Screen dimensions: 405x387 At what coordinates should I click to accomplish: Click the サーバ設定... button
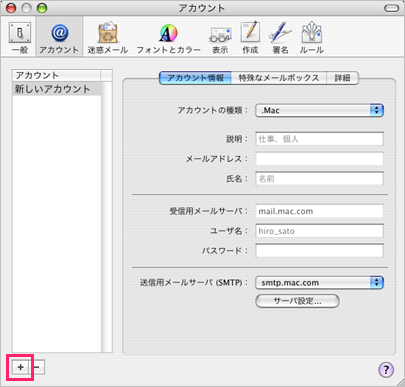(x=297, y=301)
